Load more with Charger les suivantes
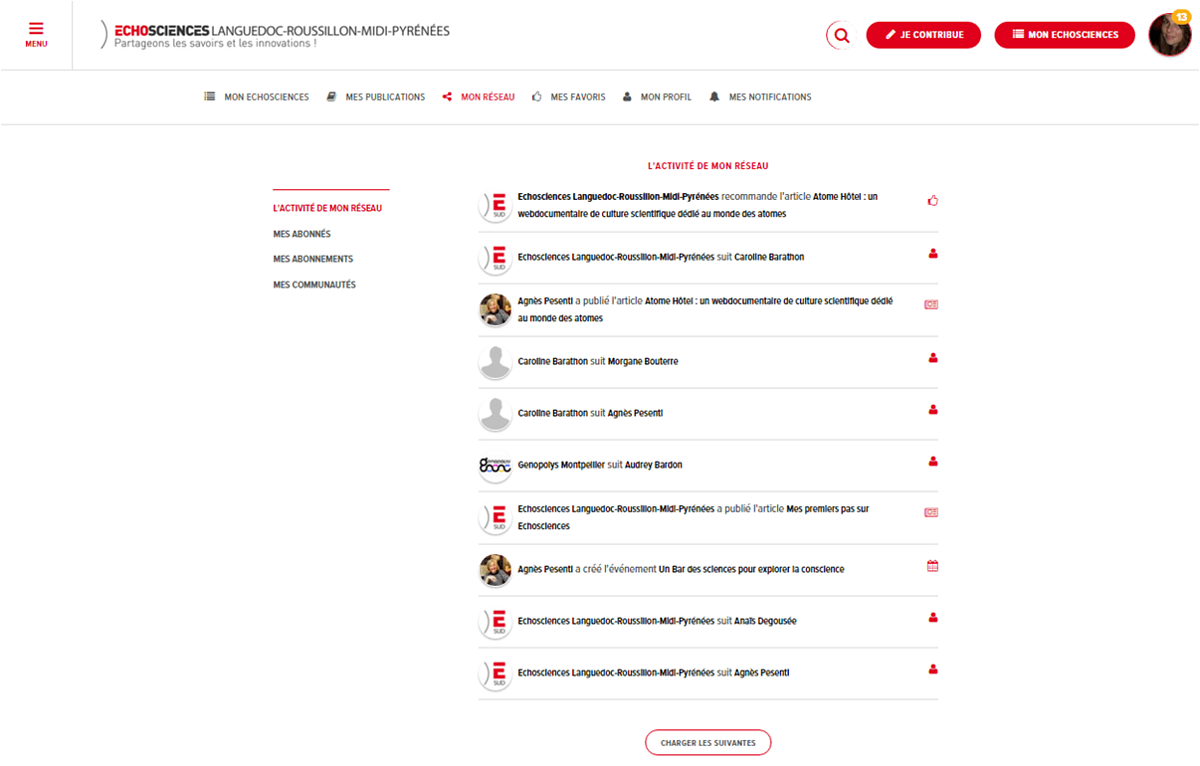 [x=708, y=743]
